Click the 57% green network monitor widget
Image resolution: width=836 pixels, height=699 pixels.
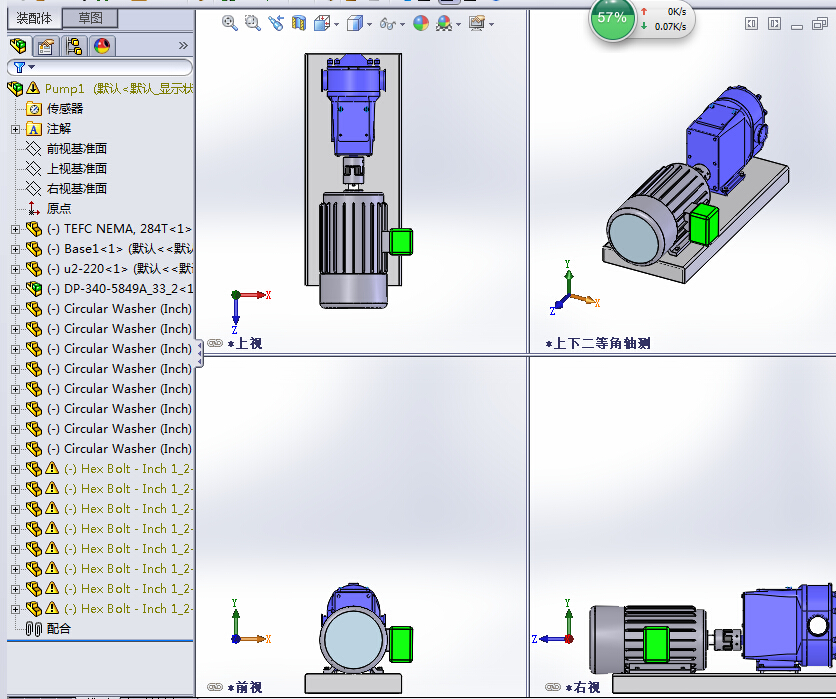(612, 19)
